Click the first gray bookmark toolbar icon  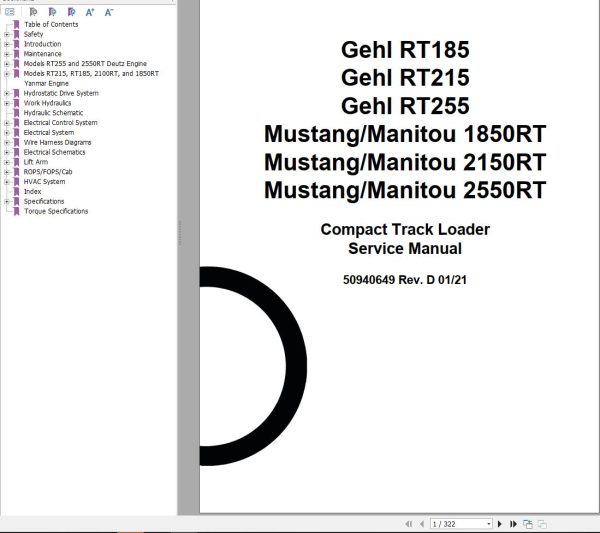33,12
